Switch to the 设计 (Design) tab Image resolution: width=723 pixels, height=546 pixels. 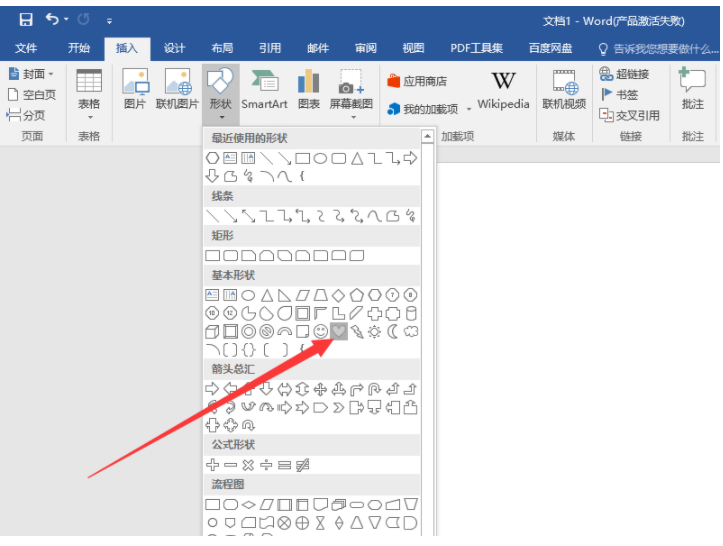[175, 48]
